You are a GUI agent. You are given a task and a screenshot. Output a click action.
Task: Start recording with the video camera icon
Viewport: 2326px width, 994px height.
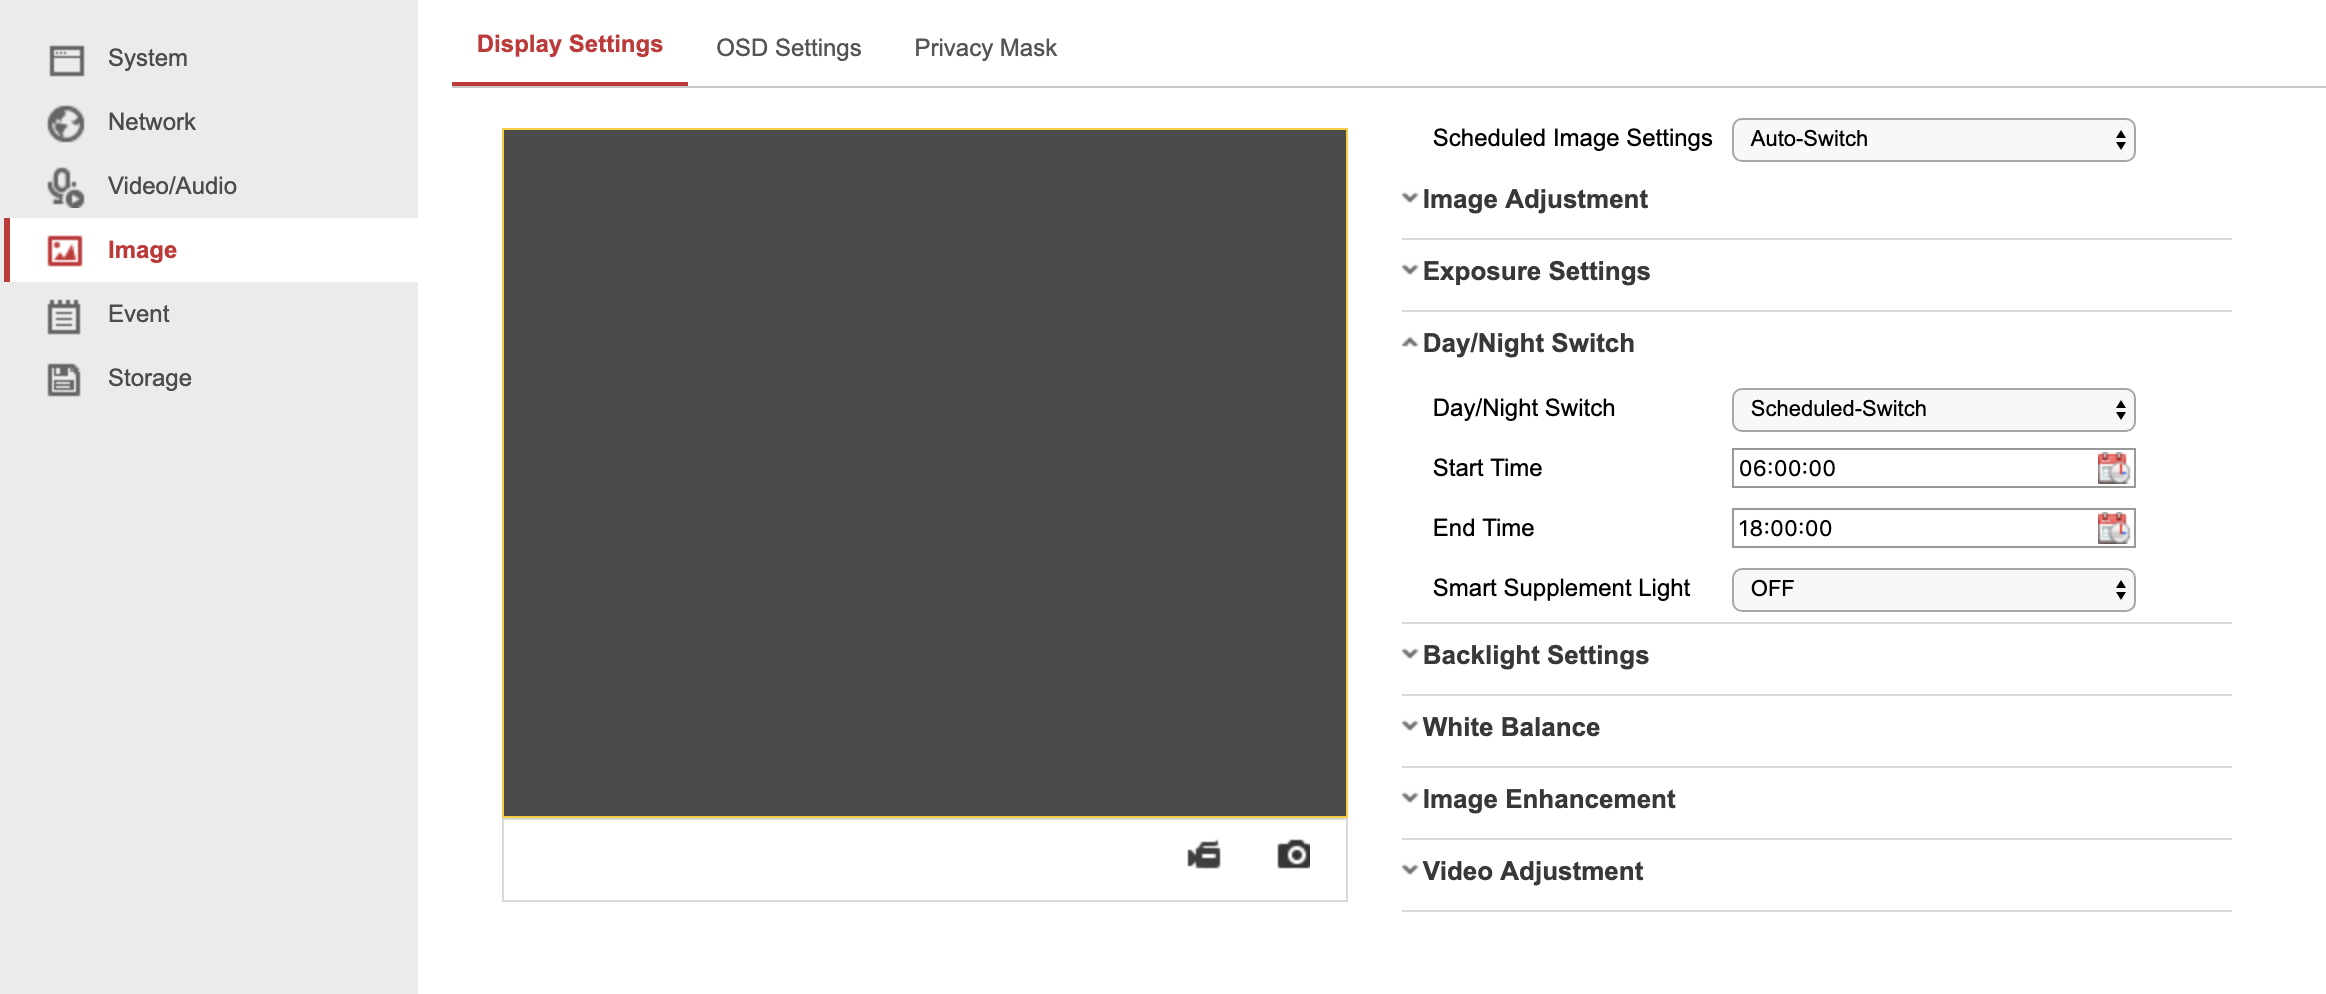click(1203, 855)
